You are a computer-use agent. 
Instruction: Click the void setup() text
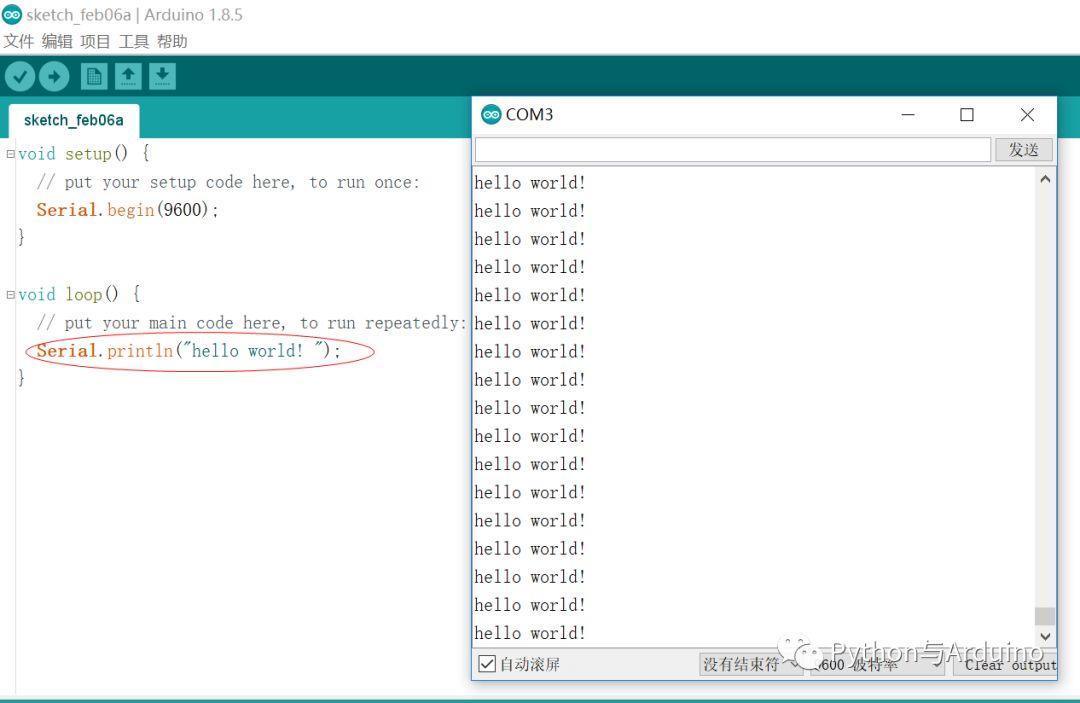pyautogui.click(x=73, y=154)
